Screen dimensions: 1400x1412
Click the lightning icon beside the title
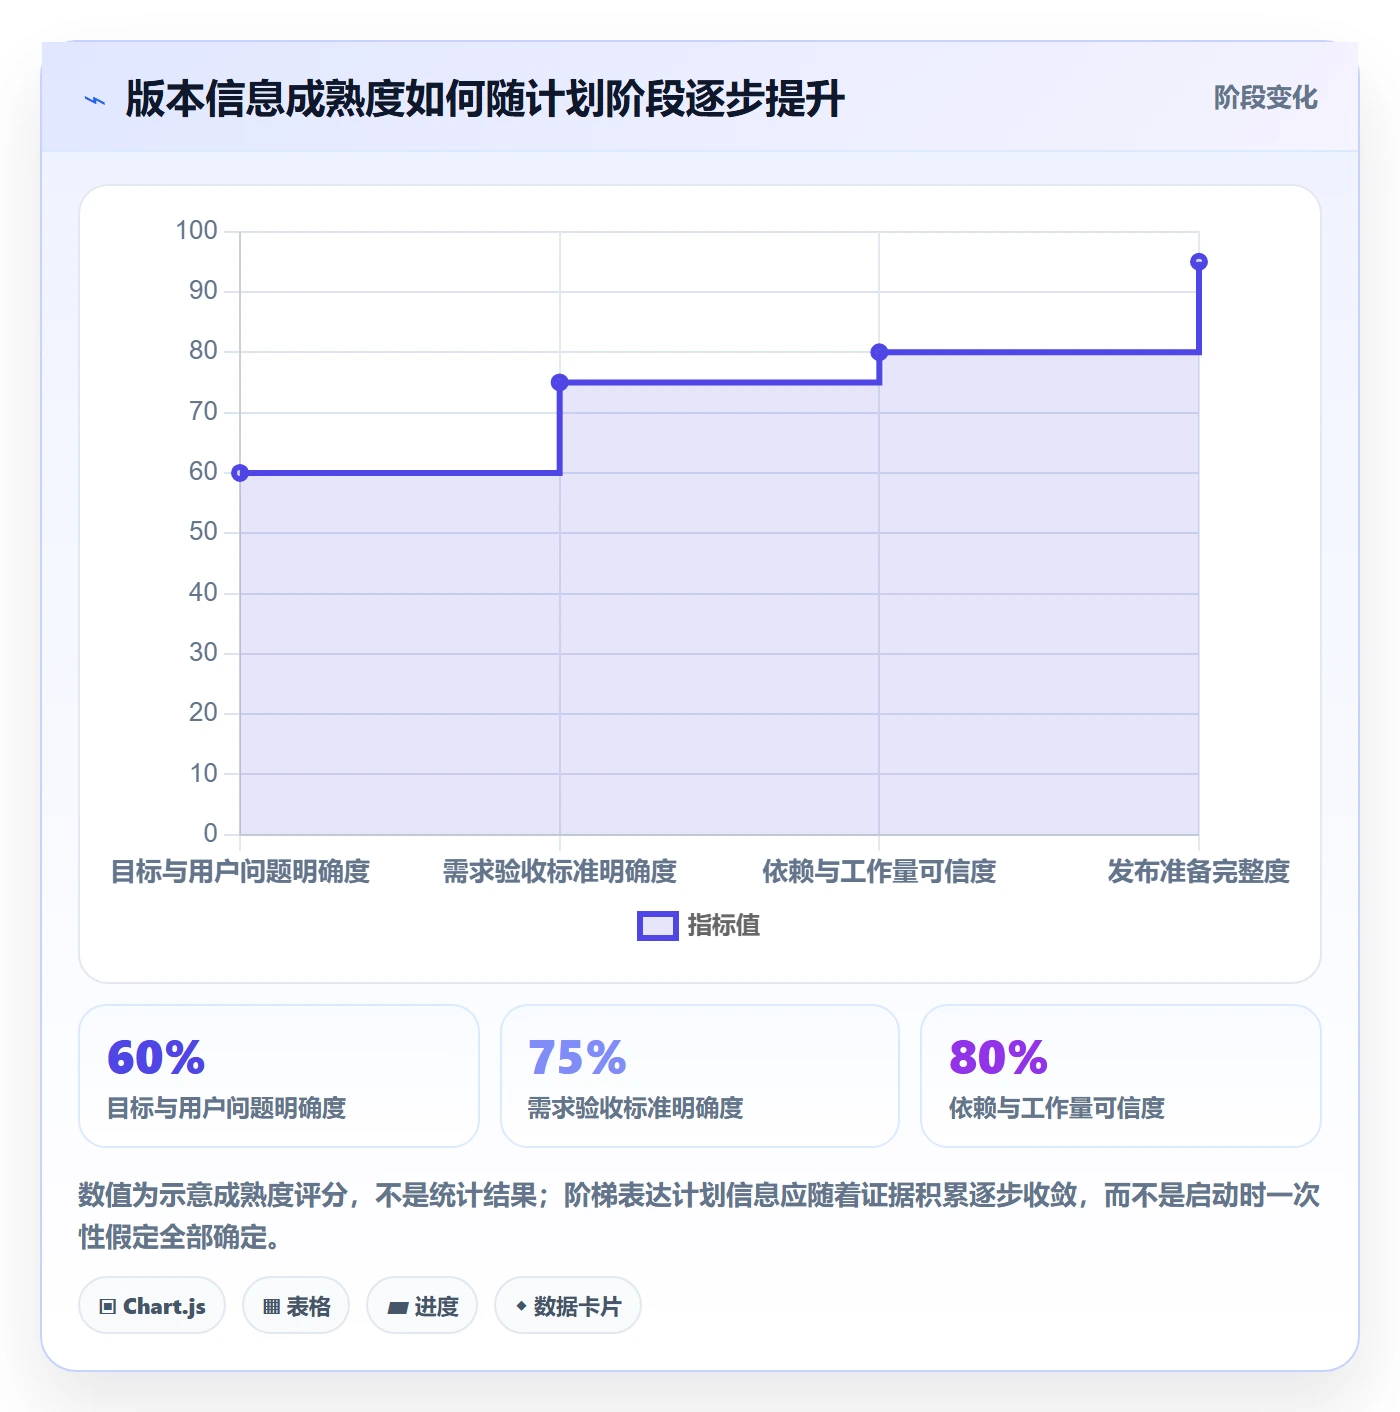pyautogui.click(x=95, y=100)
